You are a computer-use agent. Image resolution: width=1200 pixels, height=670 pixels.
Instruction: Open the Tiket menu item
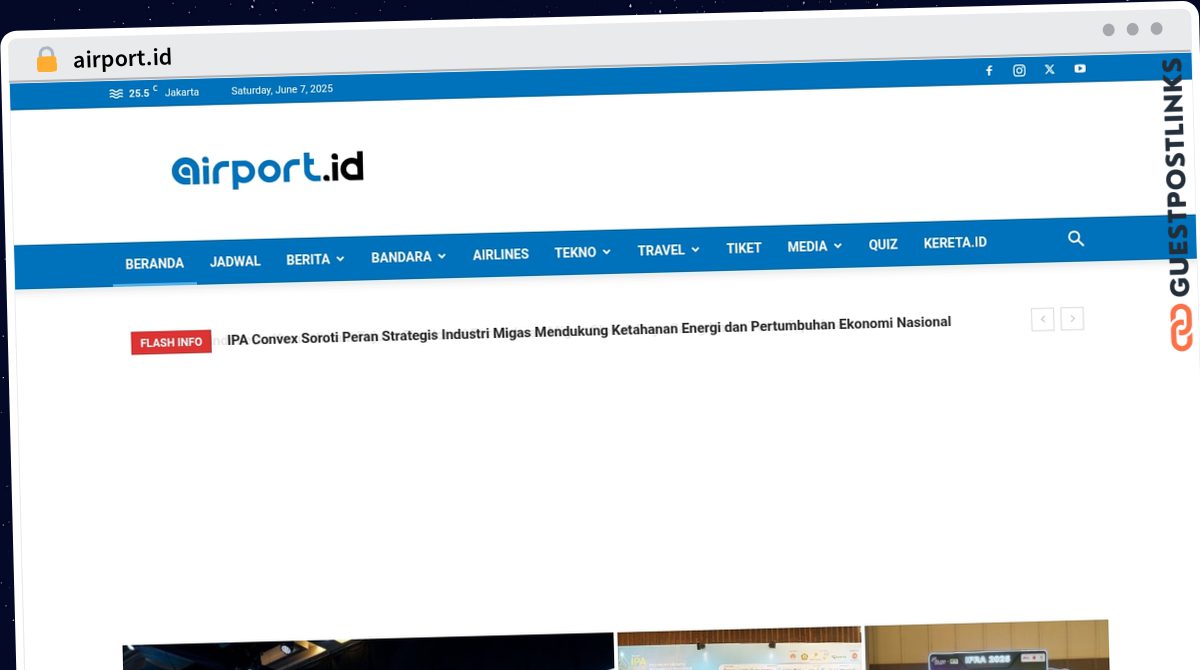click(x=744, y=248)
